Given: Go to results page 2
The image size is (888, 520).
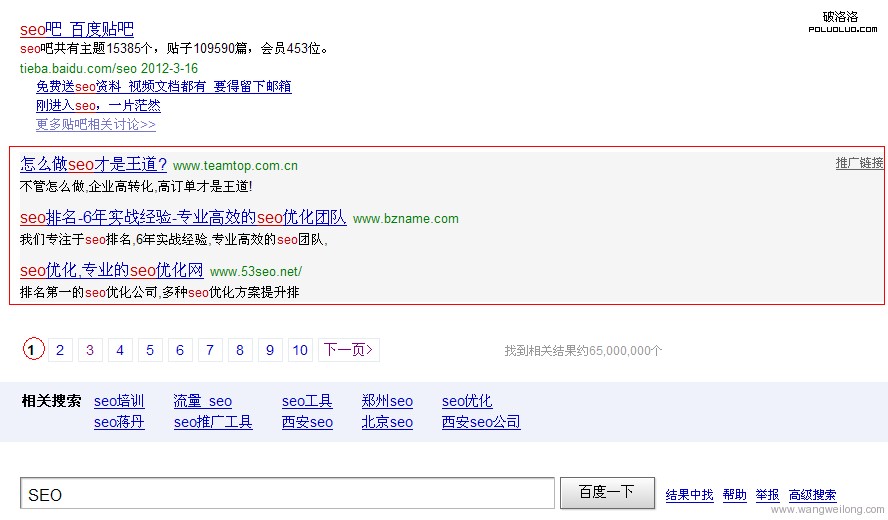Looking at the screenshot, I should tap(60, 350).
